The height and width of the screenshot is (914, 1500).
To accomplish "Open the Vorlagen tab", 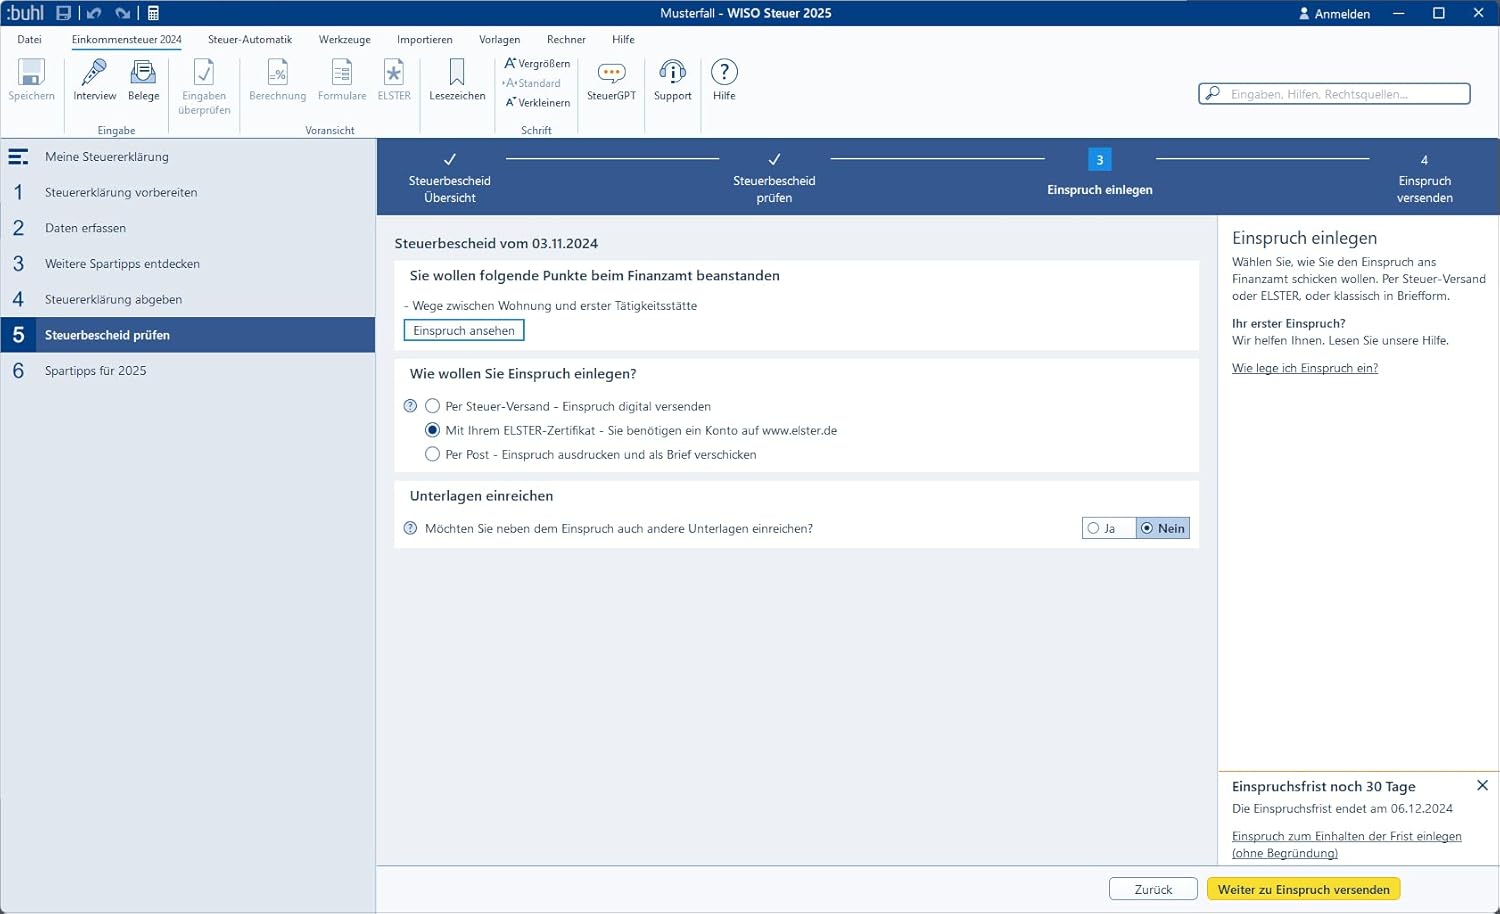I will click(x=500, y=39).
